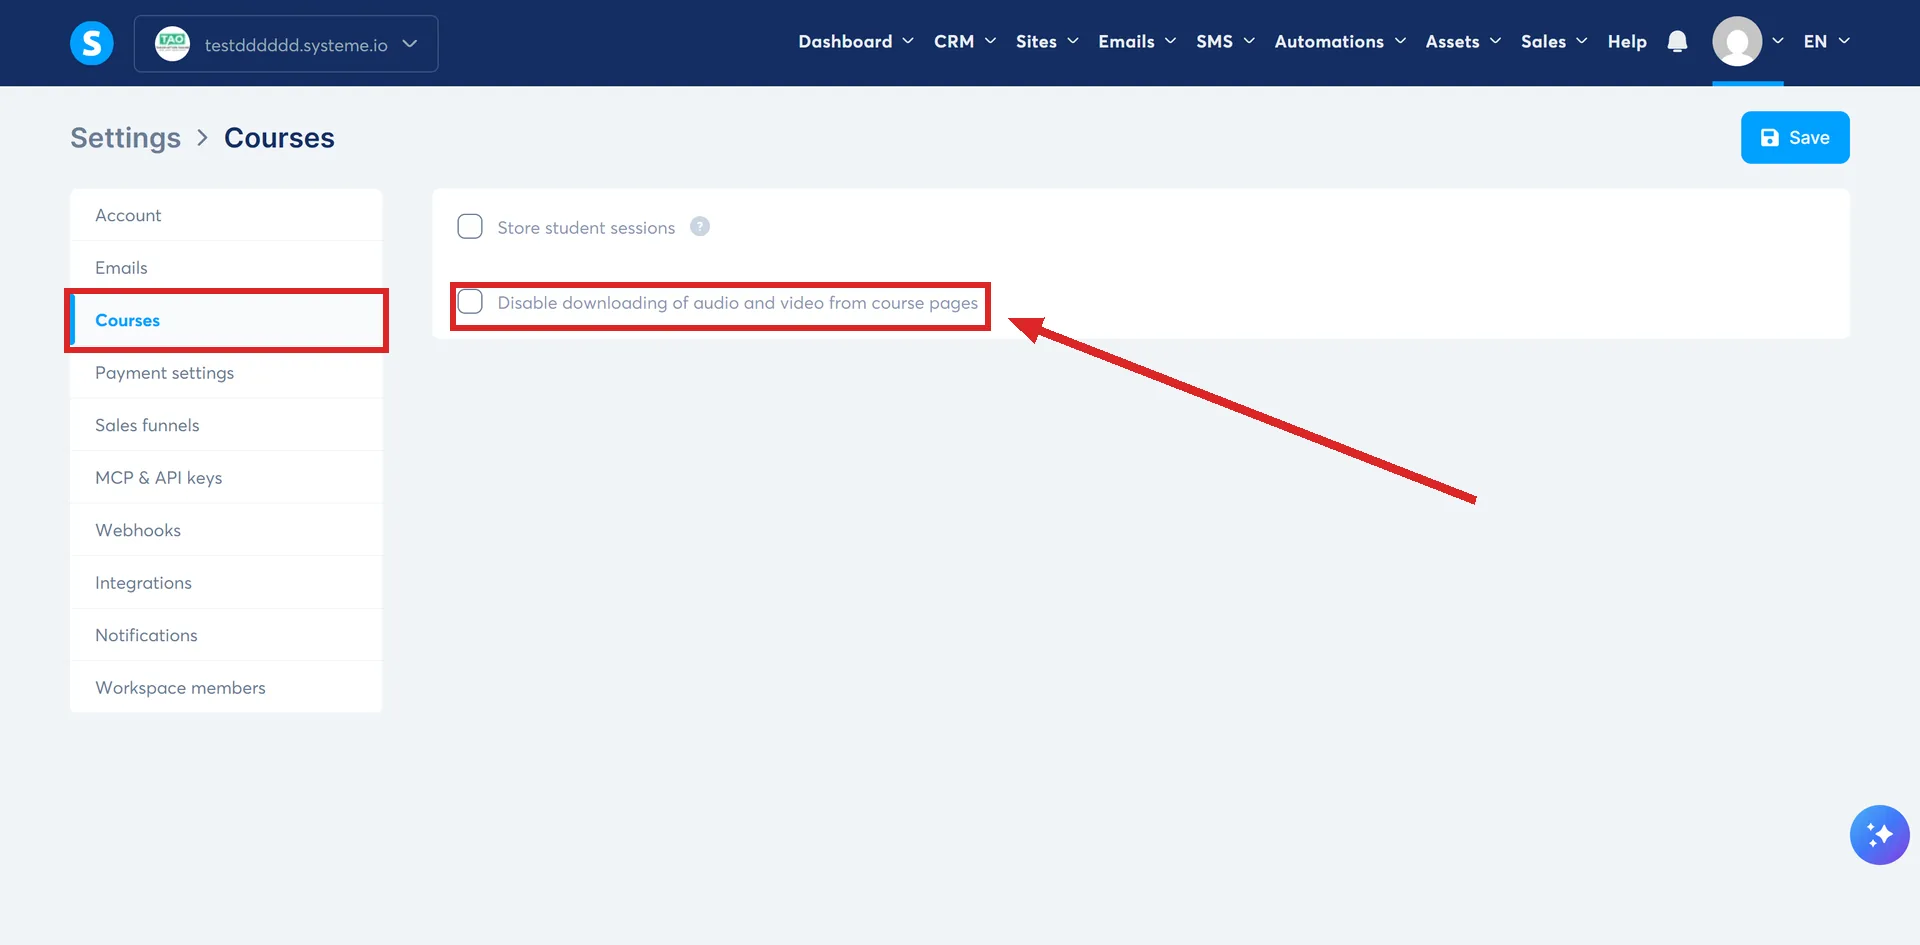Image resolution: width=1920 pixels, height=945 pixels.
Task: Open the AI assistant sparkle button
Action: pos(1879,835)
